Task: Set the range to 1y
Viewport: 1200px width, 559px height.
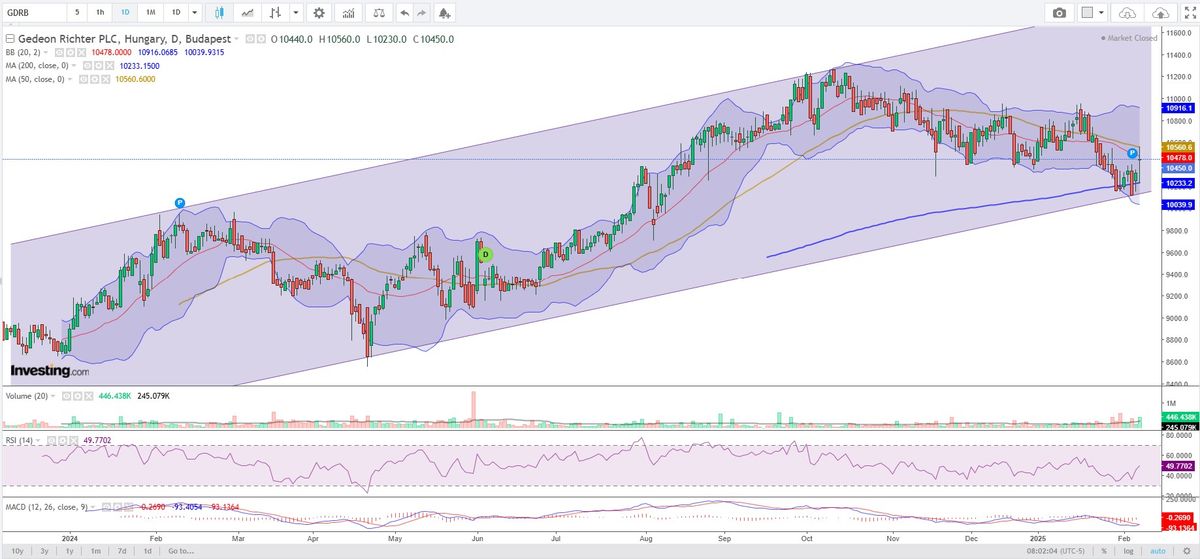Action: [69, 551]
